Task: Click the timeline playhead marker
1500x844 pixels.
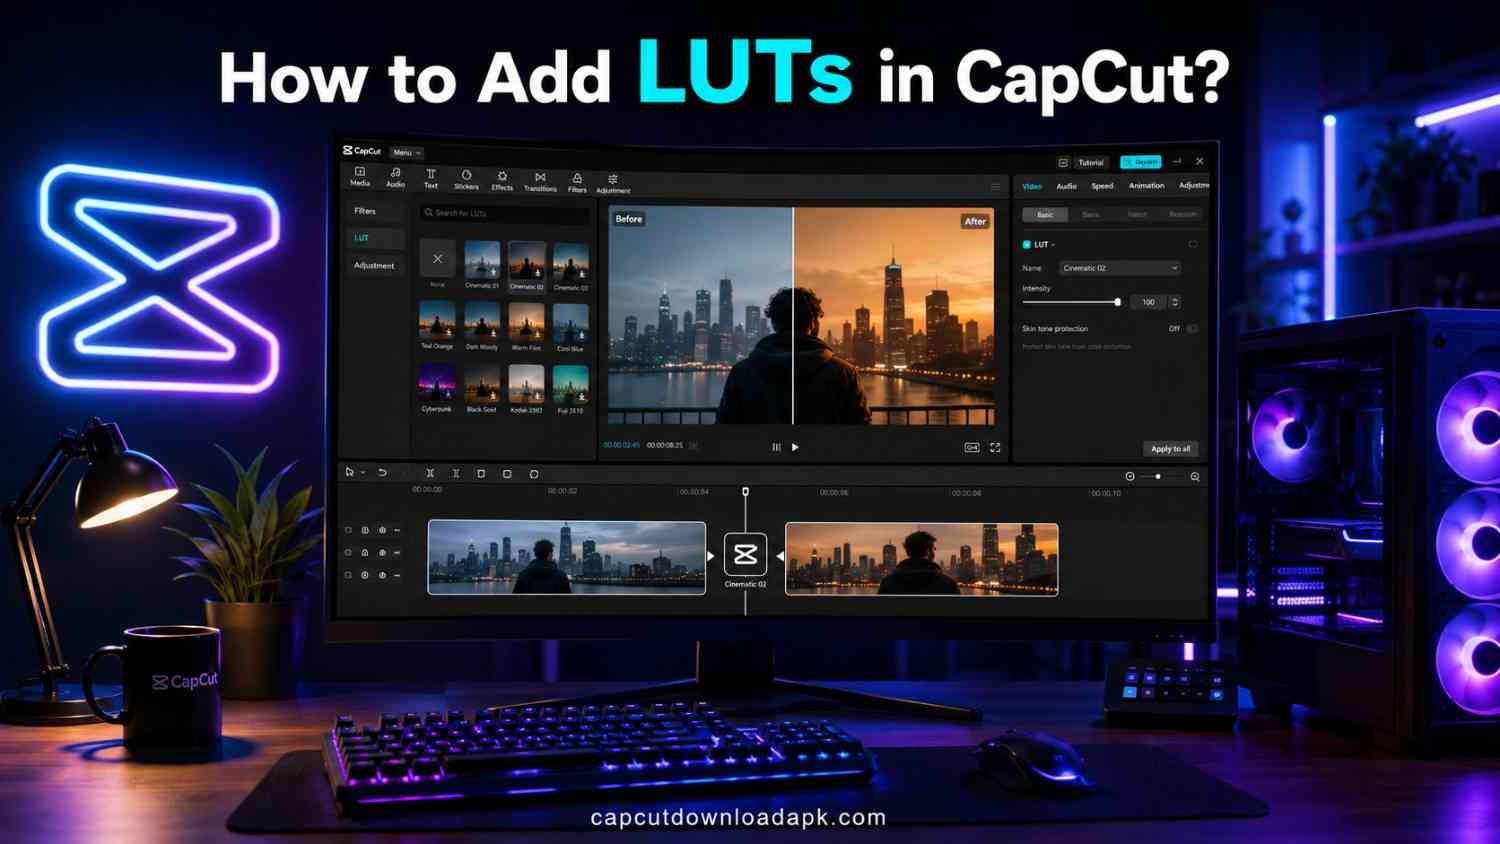Action: [745, 491]
